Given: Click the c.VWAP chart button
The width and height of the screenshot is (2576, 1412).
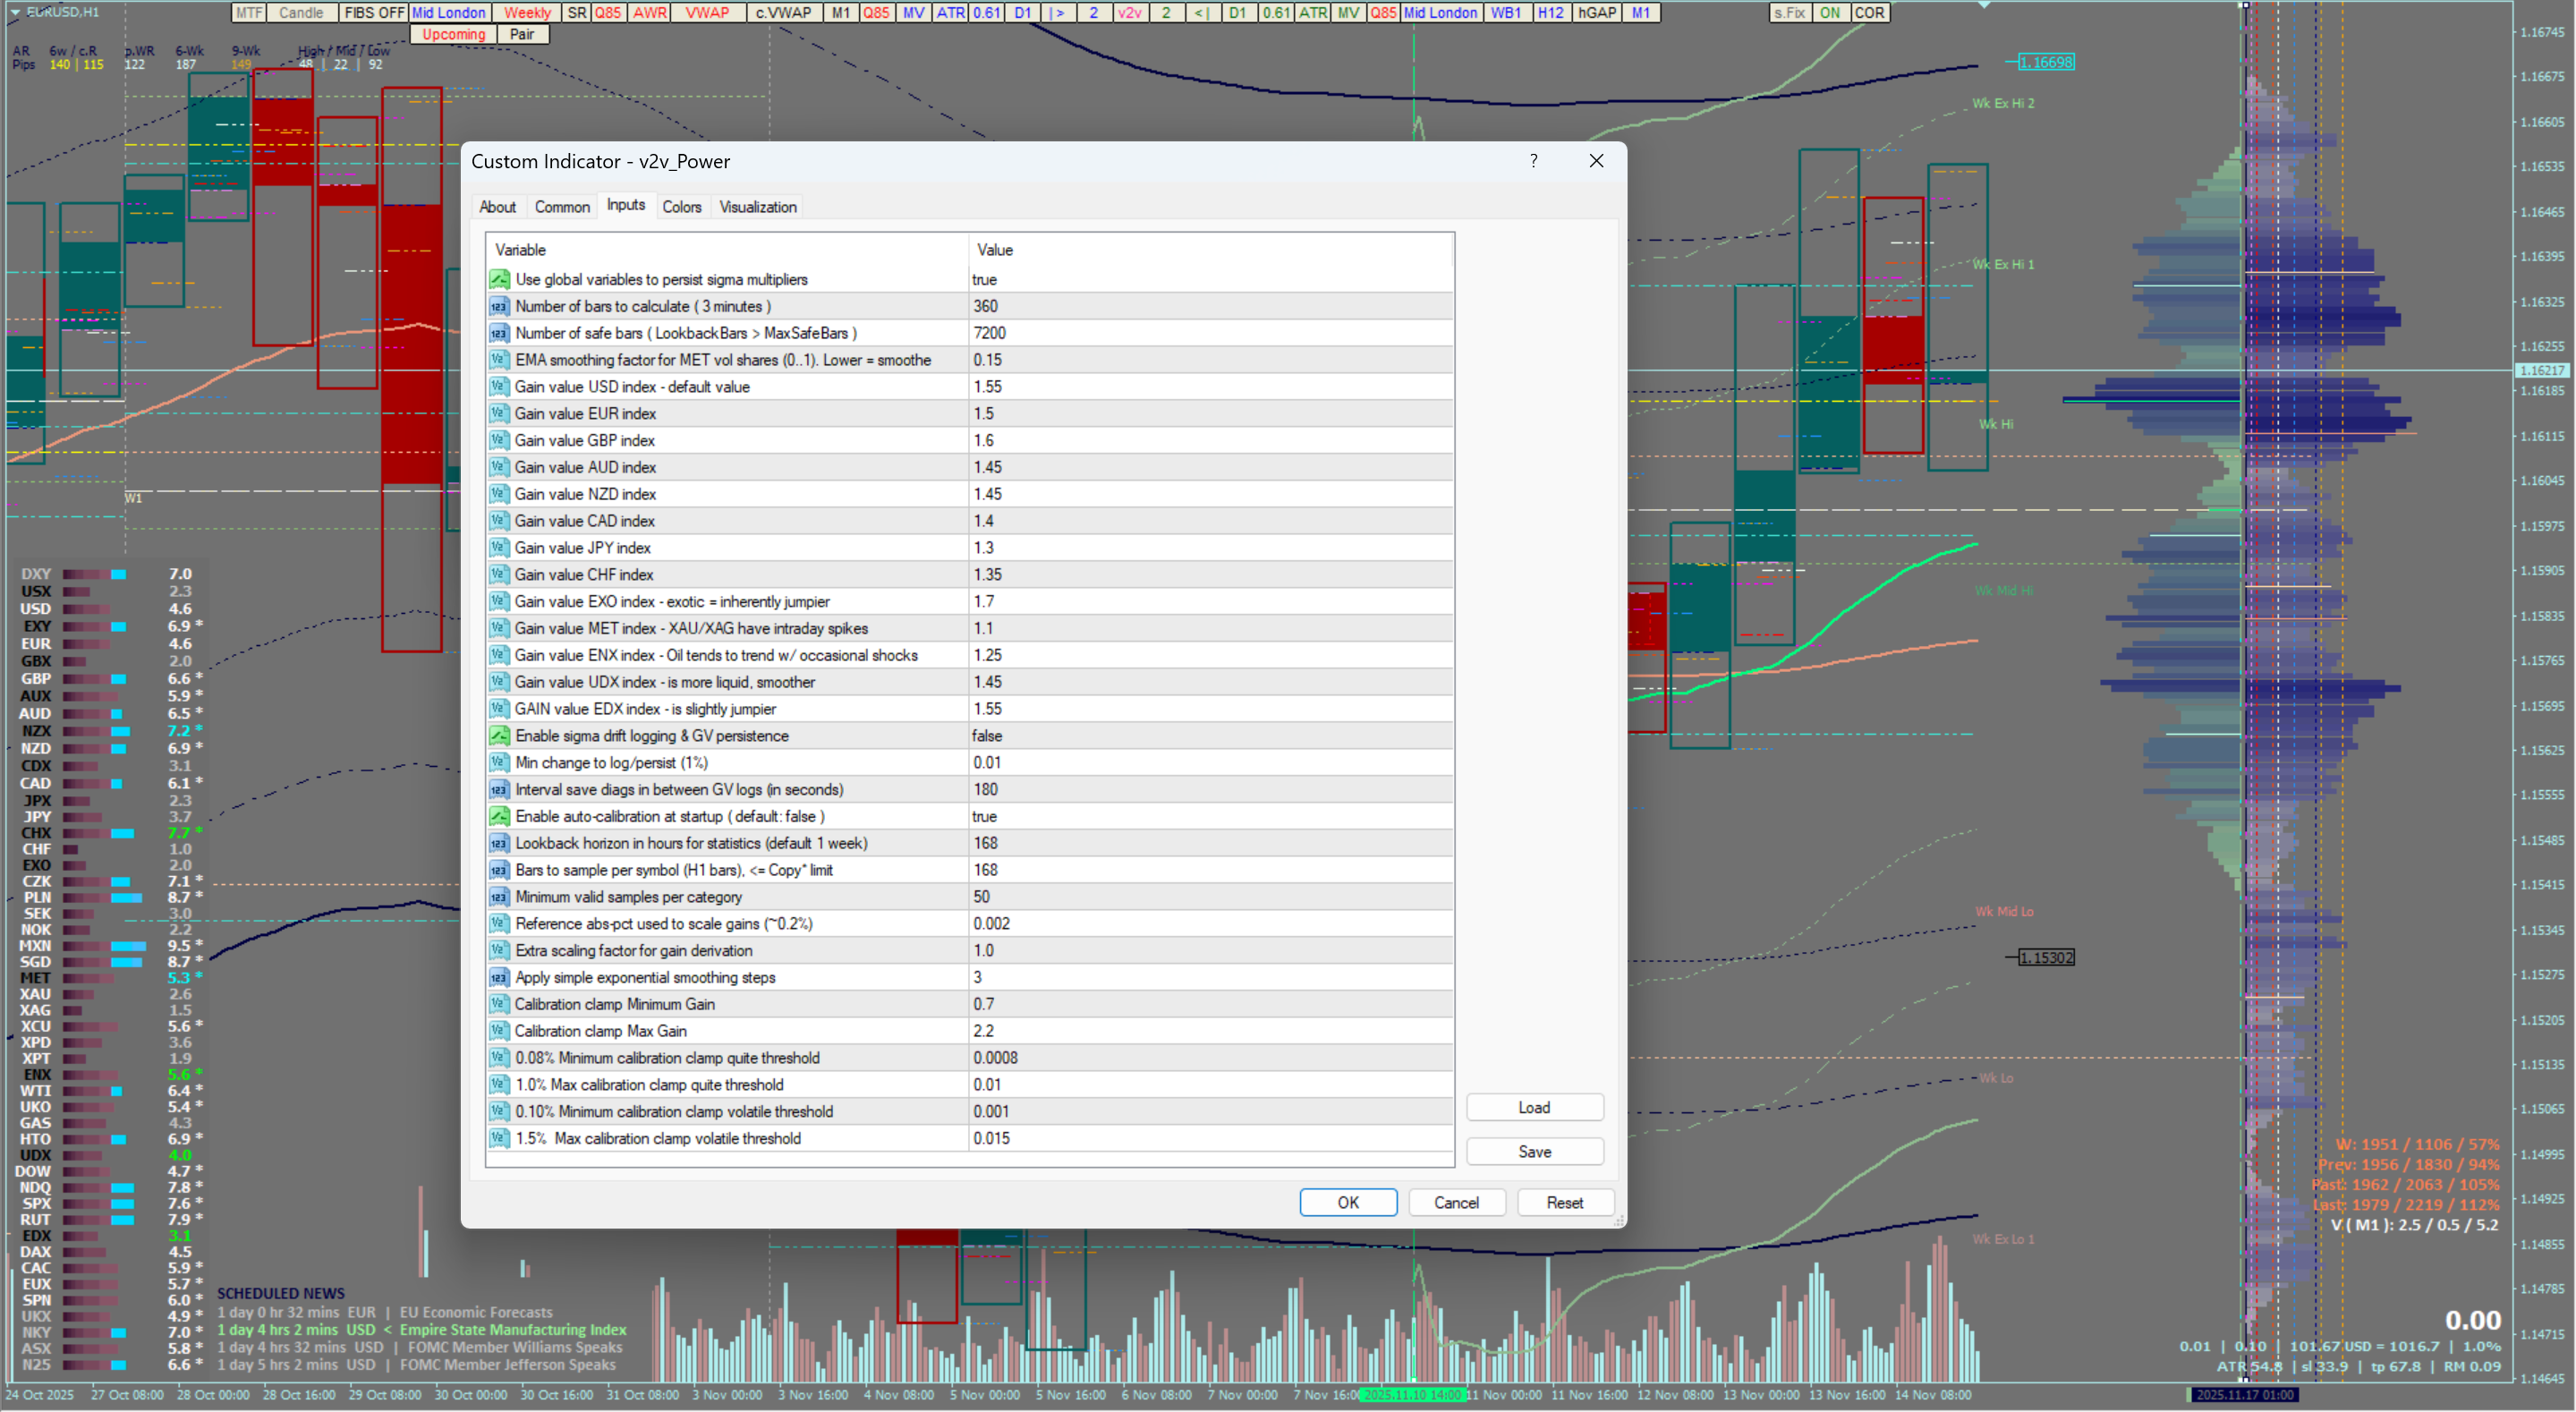Looking at the screenshot, I should (x=783, y=13).
